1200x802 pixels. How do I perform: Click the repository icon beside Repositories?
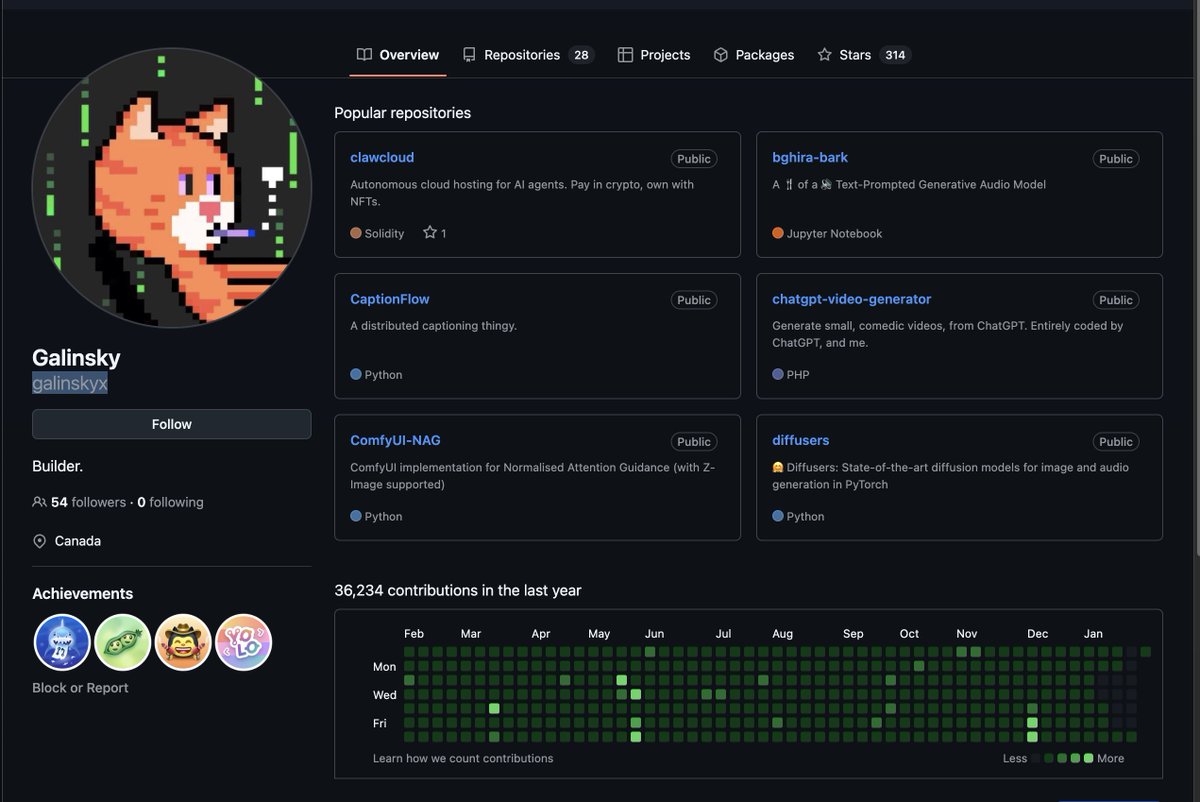coord(469,55)
